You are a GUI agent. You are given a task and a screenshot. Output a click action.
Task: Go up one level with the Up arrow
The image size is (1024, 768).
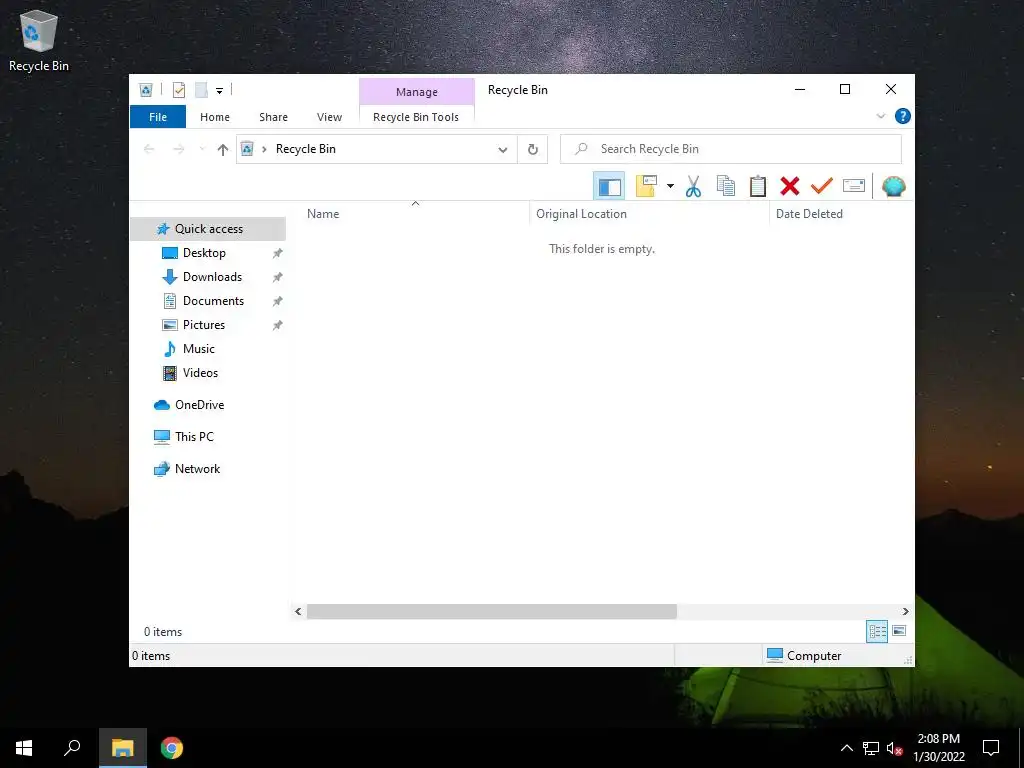pos(223,150)
